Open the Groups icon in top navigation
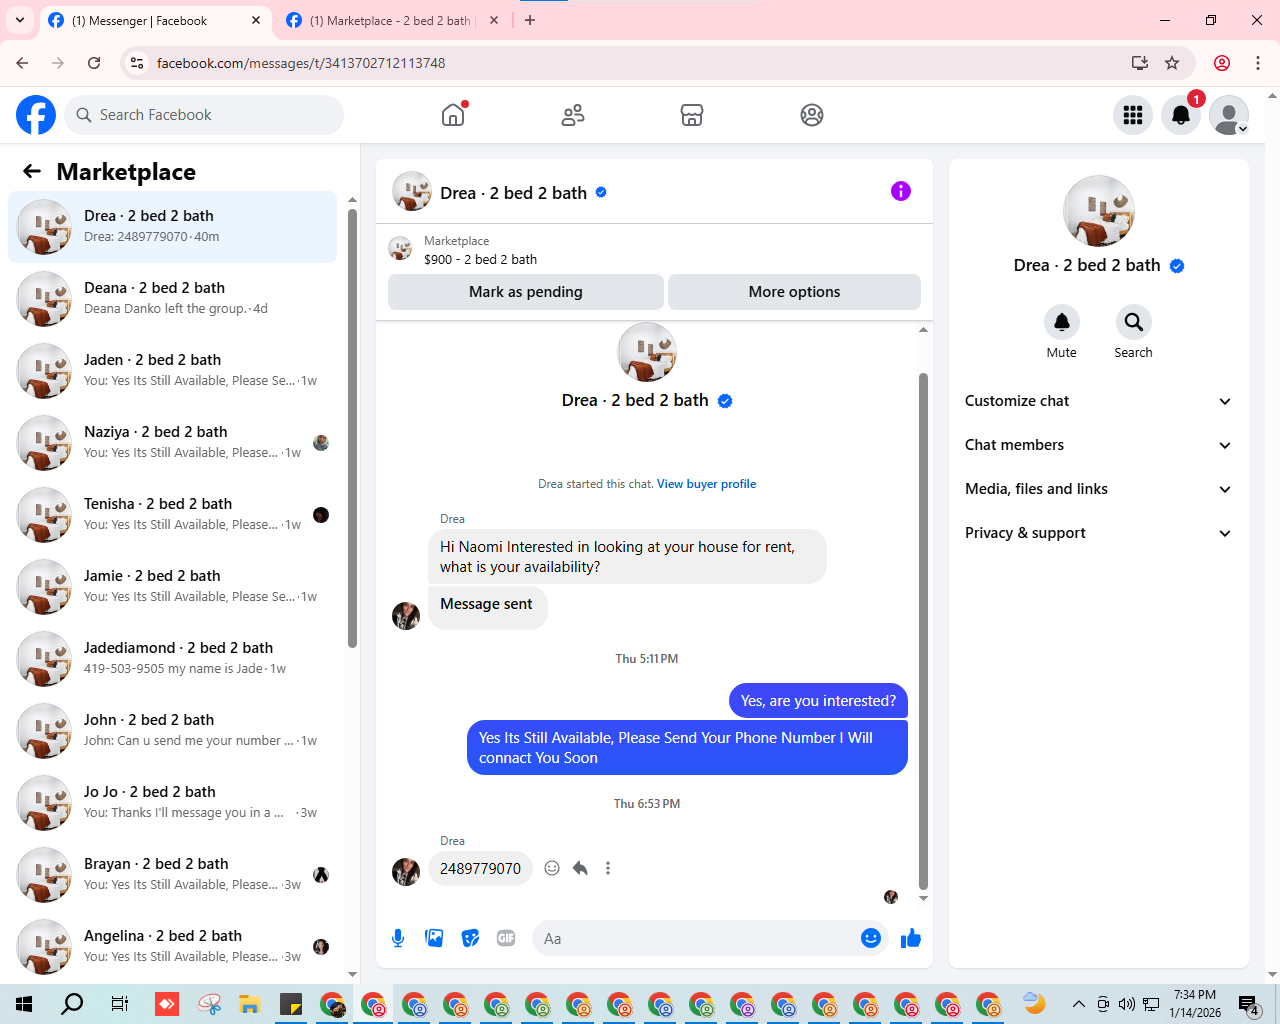1280x1024 pixels. click(812, 115)
